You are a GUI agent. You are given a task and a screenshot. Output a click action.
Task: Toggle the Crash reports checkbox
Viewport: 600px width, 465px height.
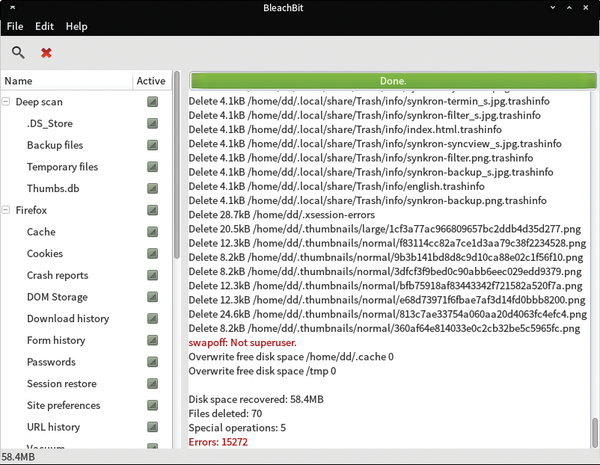(x=153, y=275)
